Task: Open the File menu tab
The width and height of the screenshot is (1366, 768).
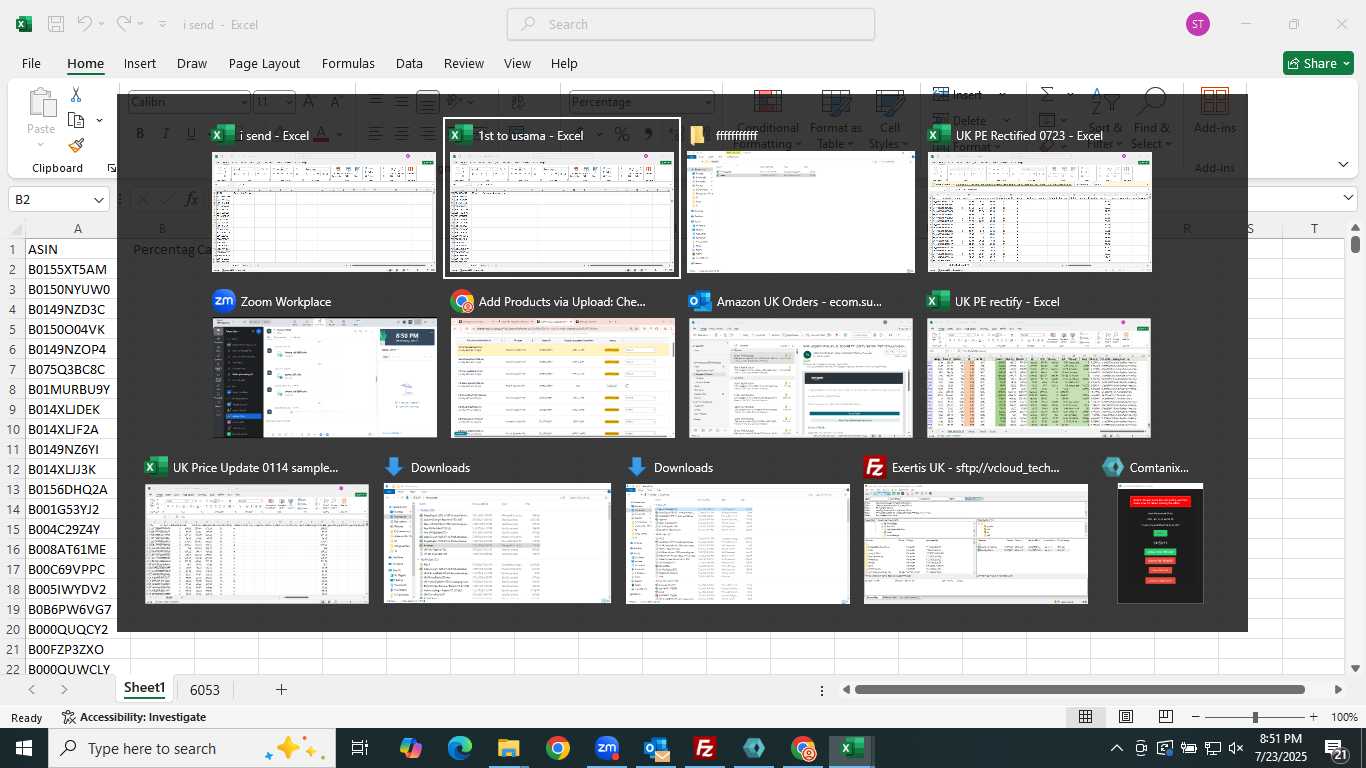Action: tap(31, 63)
